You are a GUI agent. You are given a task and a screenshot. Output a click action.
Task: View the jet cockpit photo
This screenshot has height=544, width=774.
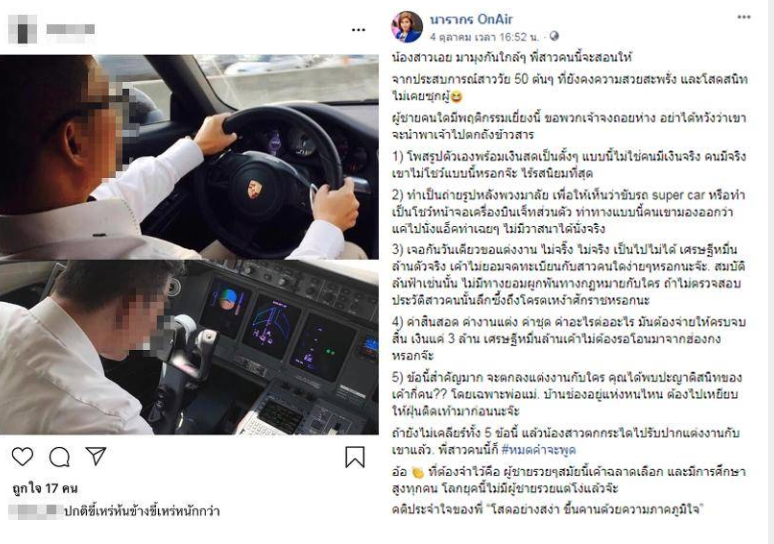click(x=189, y=348)
